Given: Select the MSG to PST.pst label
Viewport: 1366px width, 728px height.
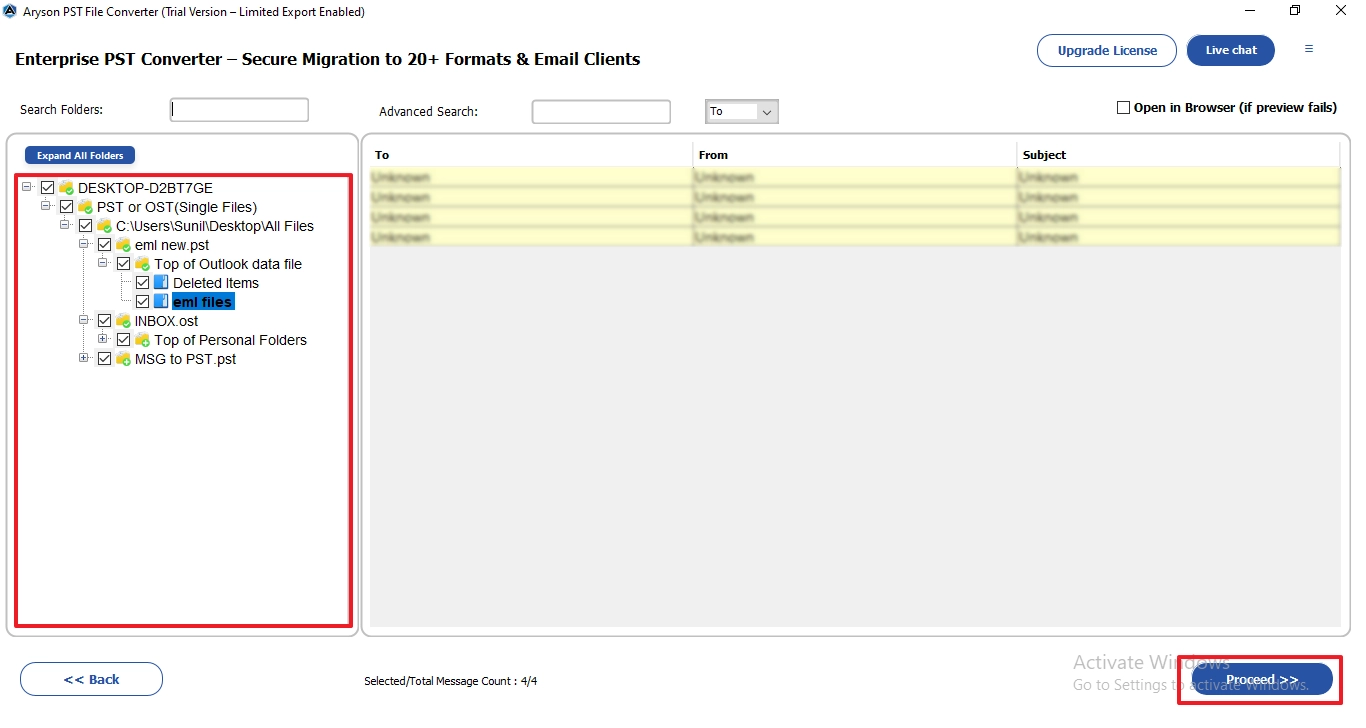Looking at the screenshot, I should [x=186, y=359].
